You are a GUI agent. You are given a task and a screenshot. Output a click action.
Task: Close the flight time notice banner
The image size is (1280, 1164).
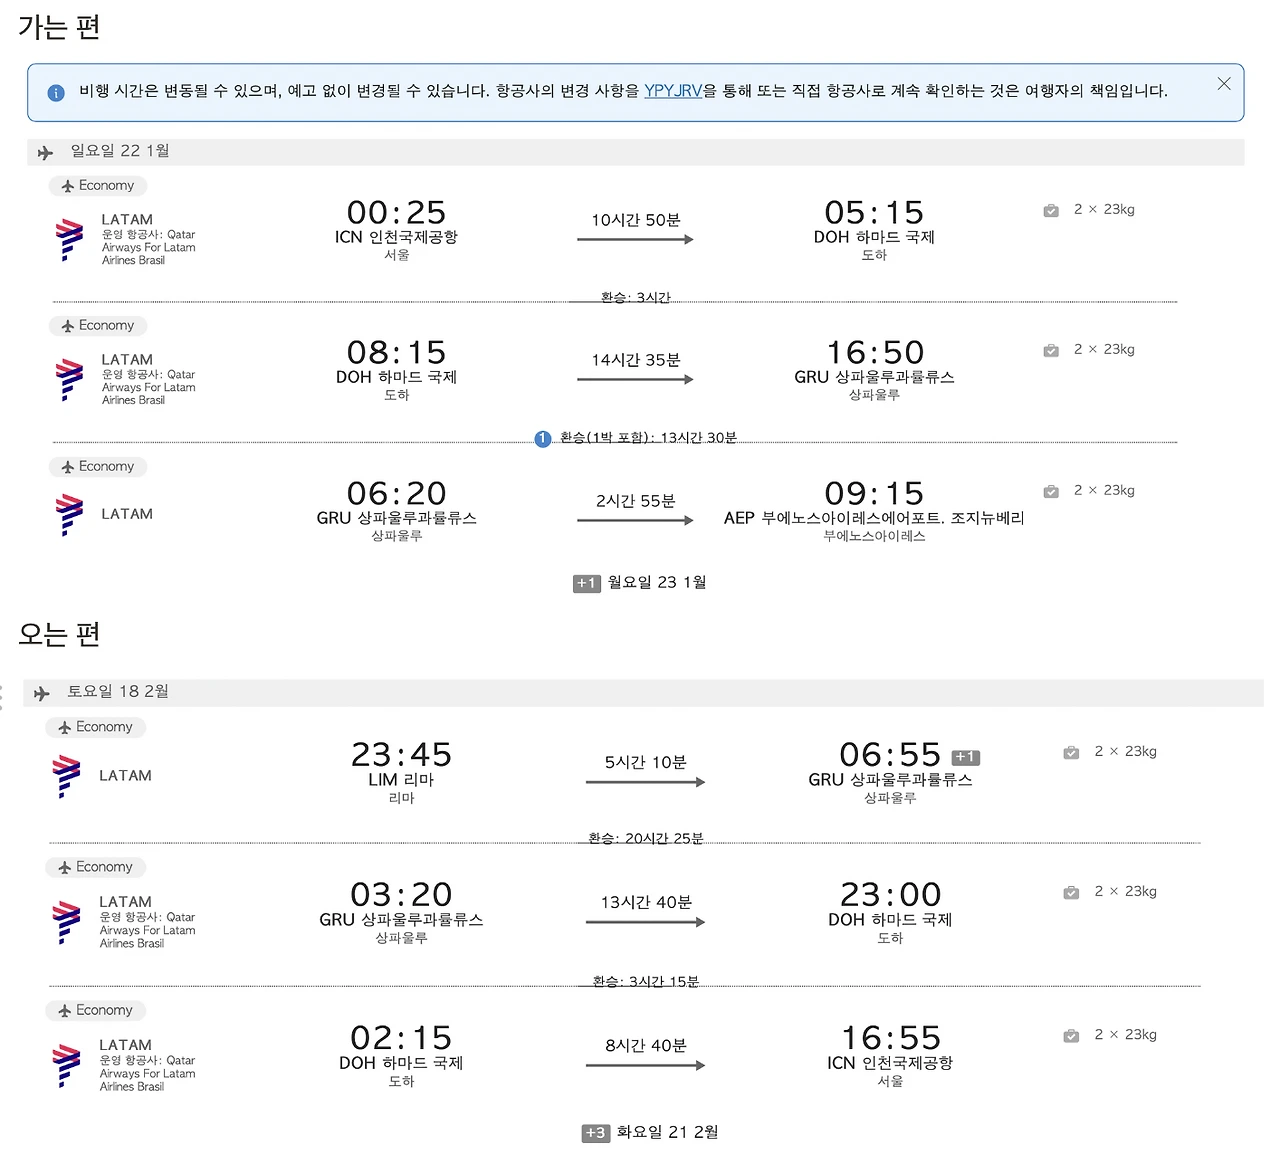pos(1223,84)
